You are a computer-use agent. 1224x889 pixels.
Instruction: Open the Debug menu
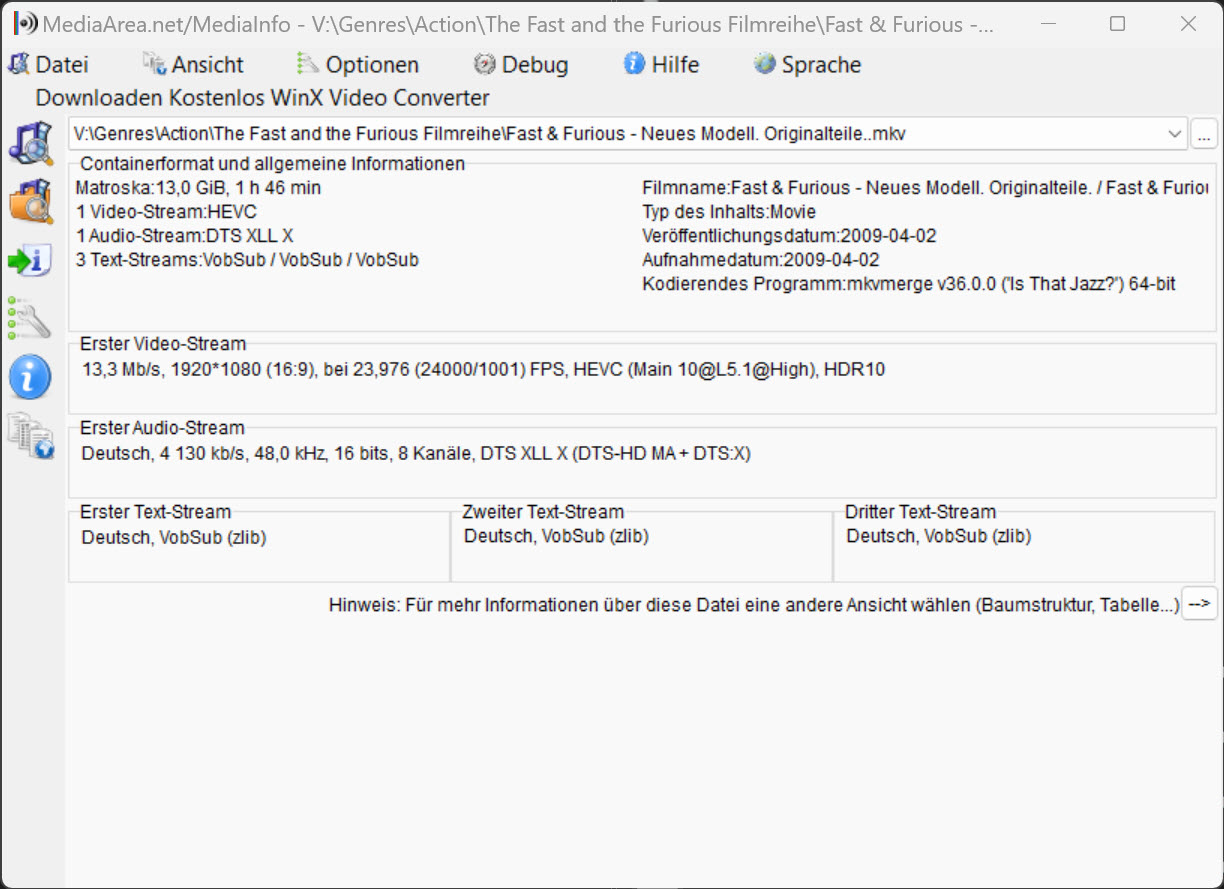pyautogui.click(x=521, y=65)
